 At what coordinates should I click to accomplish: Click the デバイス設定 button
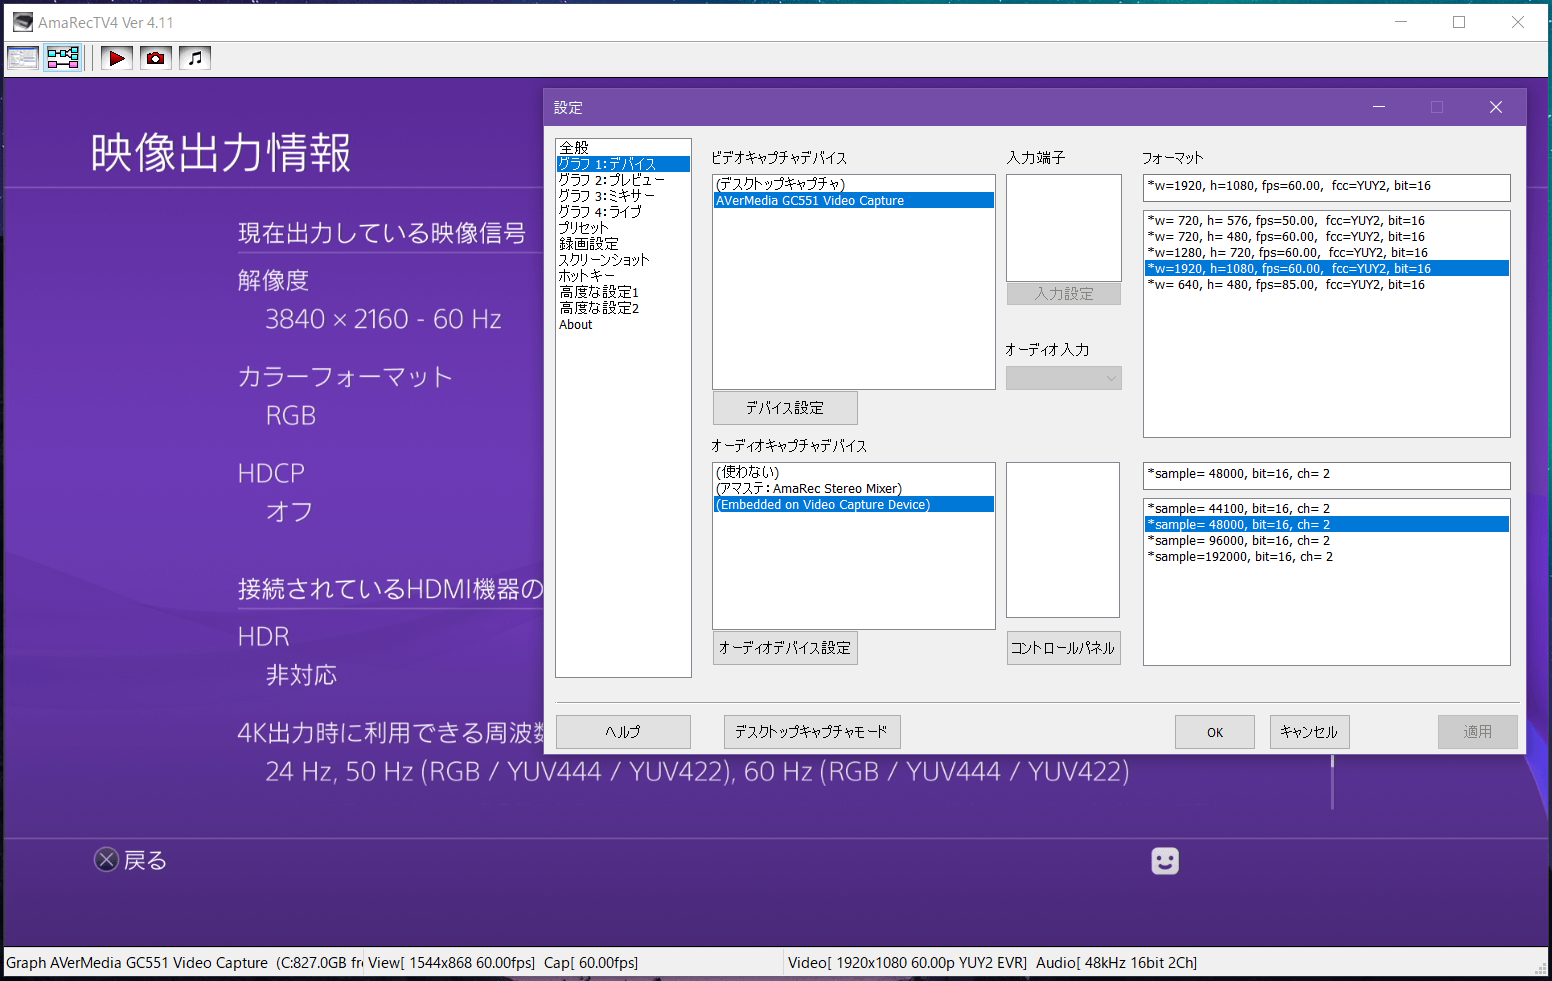785,408
